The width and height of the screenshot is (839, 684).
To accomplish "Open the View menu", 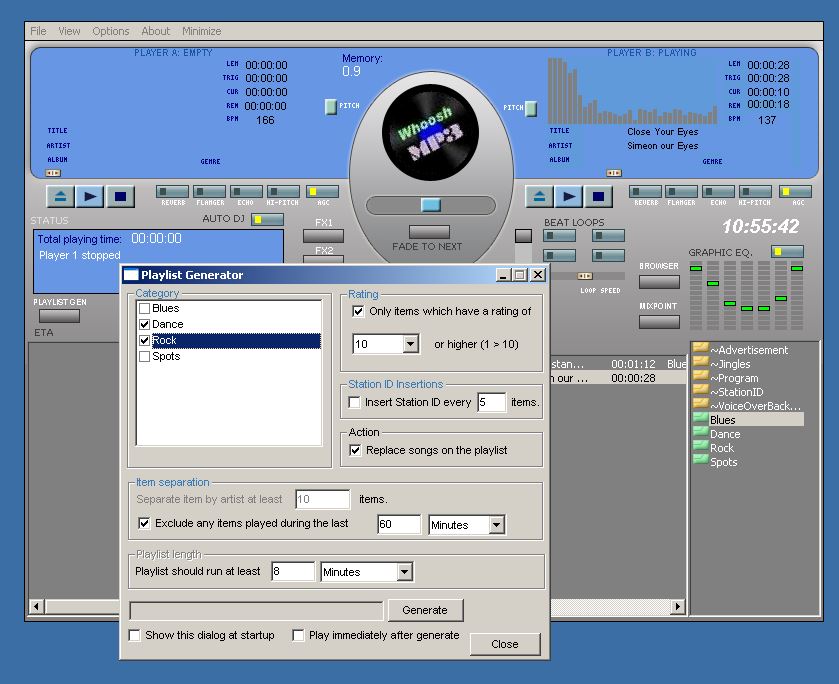I will tap(70, 31).
